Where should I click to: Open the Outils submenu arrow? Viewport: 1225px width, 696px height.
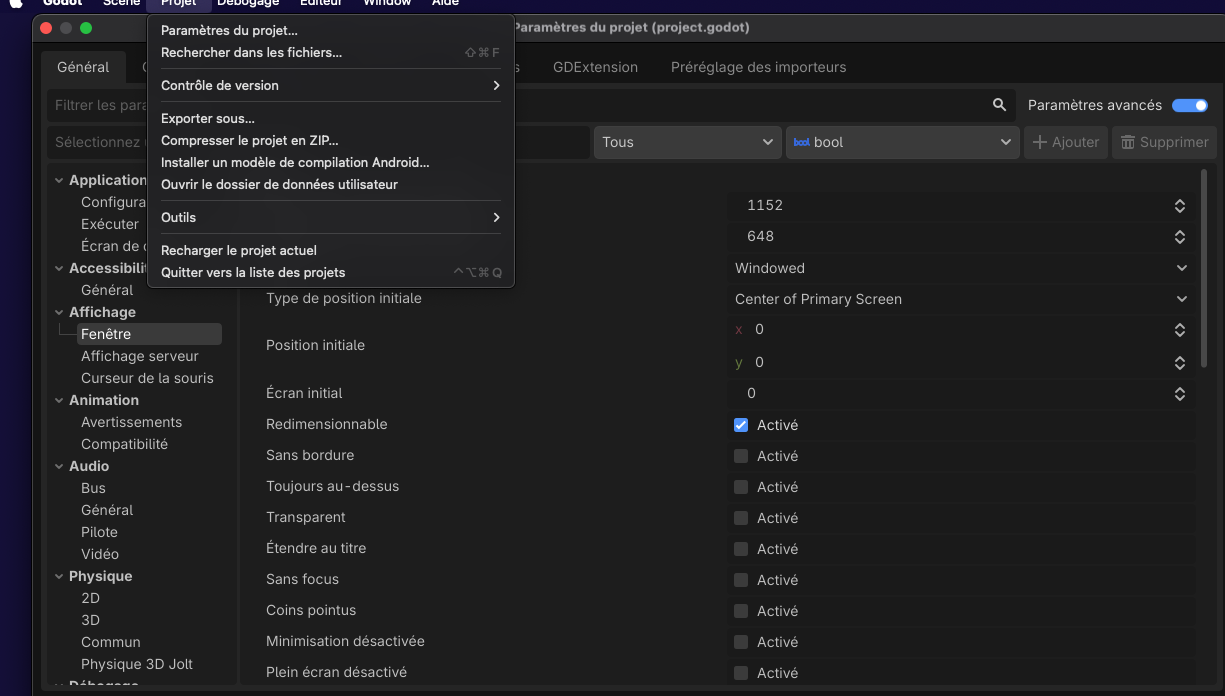click(x=496, y=218)
